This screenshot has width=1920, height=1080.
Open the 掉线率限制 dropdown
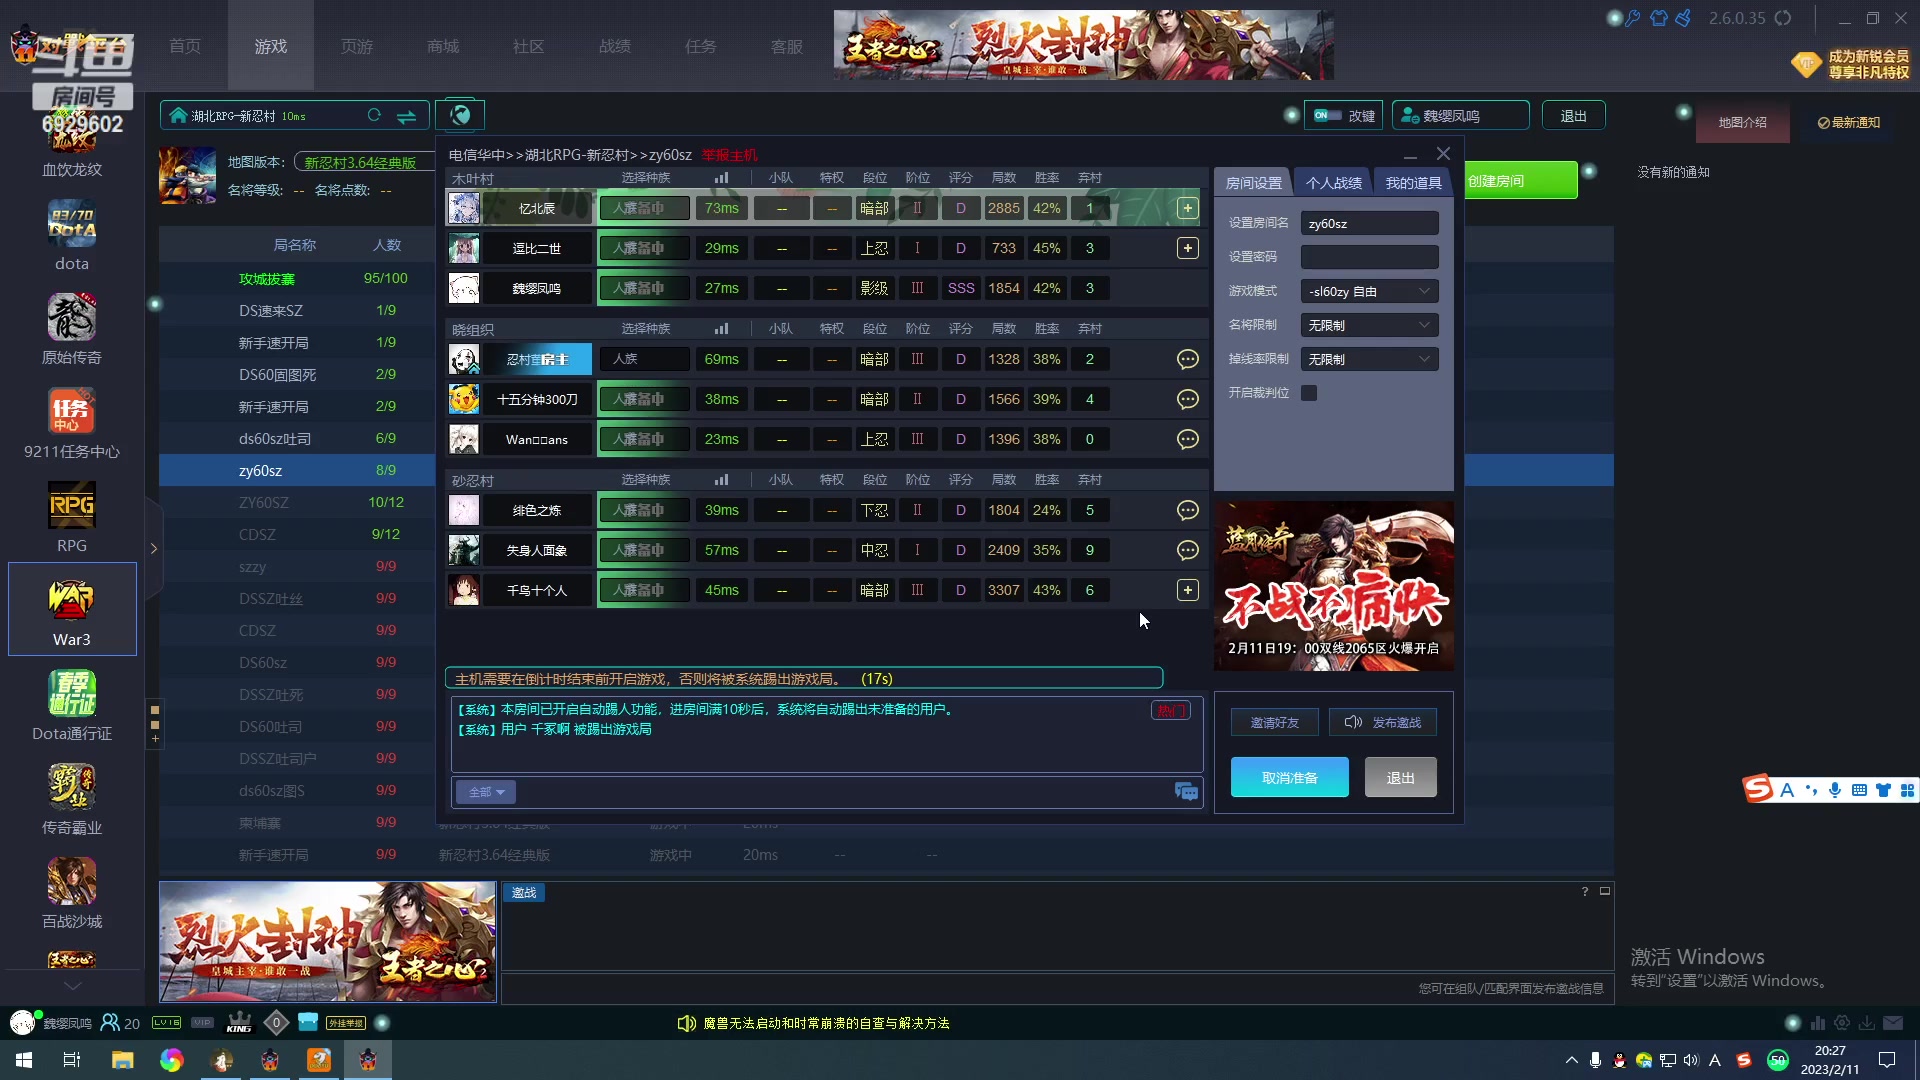[x=1369, y=359]
